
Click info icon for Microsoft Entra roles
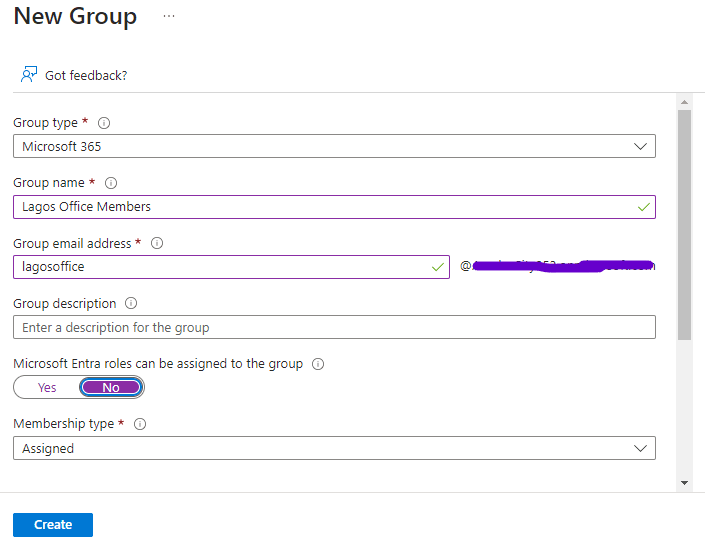tap(318, 364)
